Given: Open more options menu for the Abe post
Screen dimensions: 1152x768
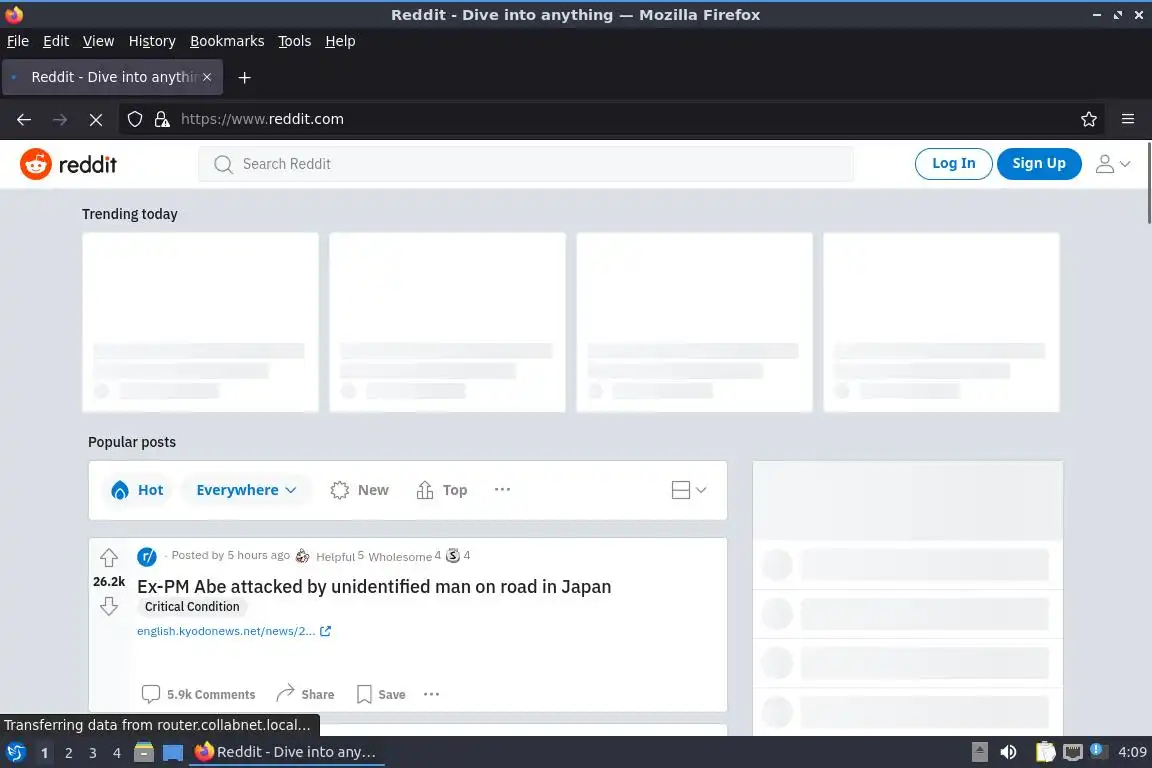Looking at the screenshot, I should [431, 694].
